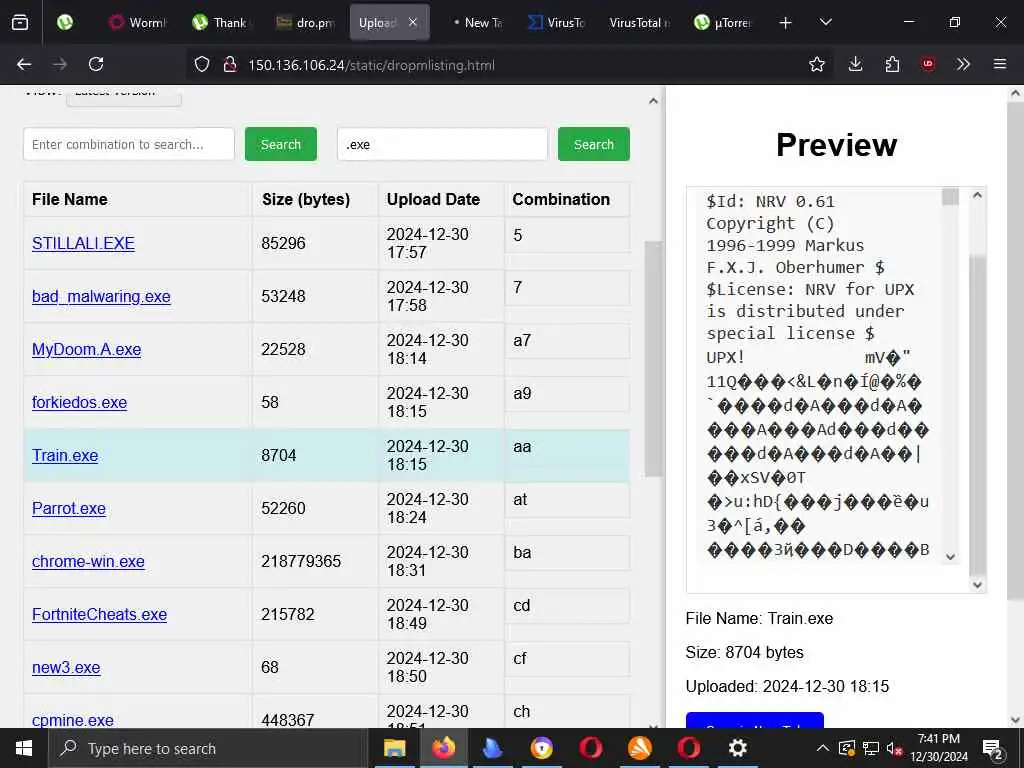Open the Train.exe link
The height and width of the screenshot is (768, 1024).
tap(65, 455)
